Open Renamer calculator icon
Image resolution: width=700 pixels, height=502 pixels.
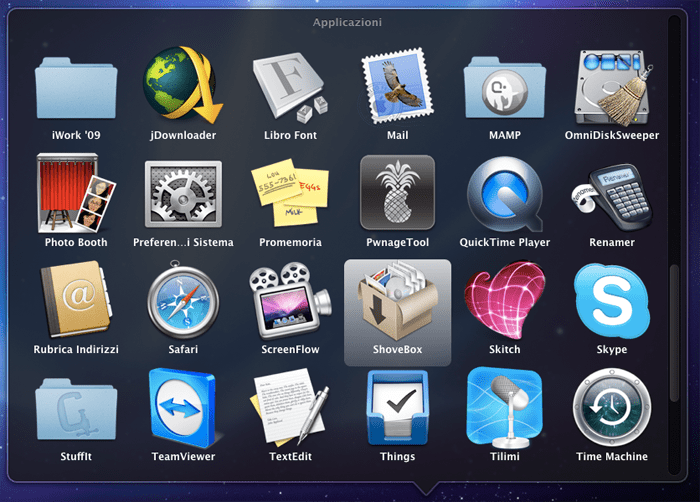pos(612,197)
